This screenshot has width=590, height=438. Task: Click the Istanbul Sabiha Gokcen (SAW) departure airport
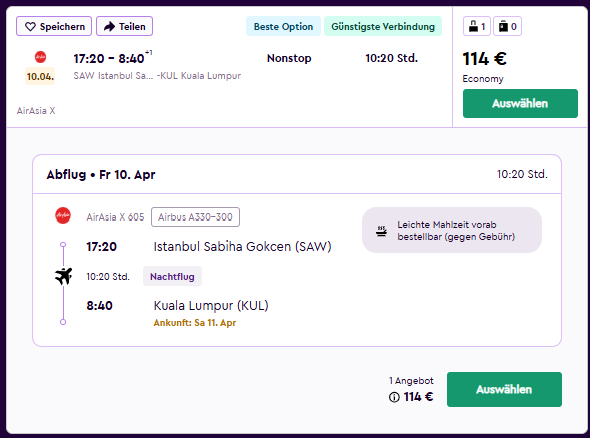point(242,246)
